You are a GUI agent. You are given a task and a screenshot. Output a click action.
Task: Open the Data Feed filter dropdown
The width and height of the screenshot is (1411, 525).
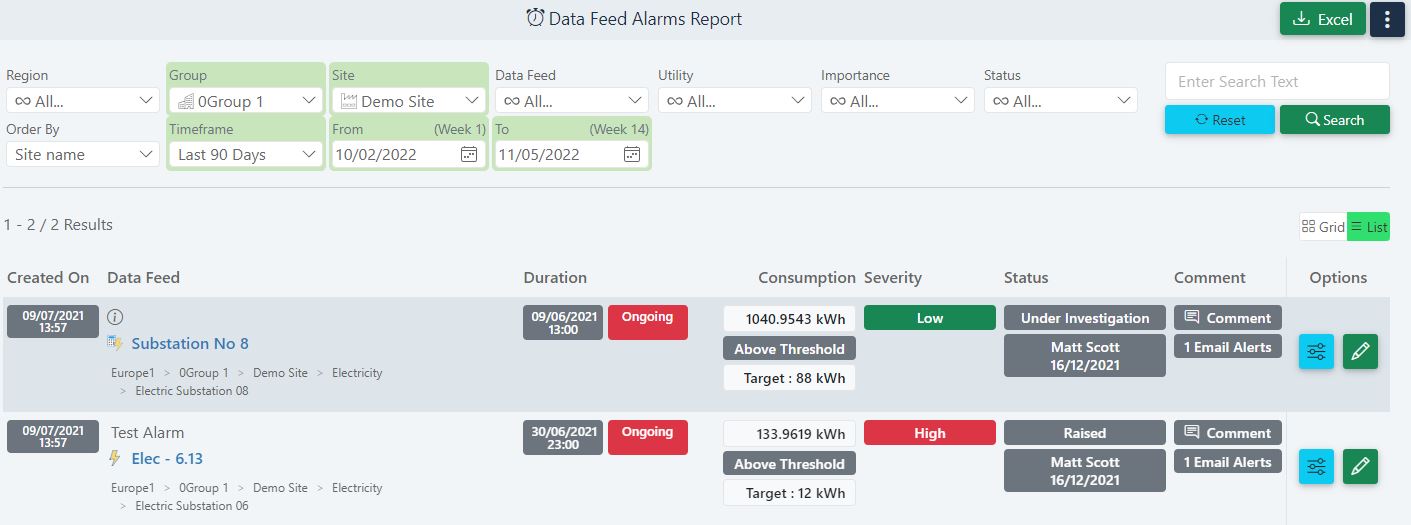(x=572, y=101)
